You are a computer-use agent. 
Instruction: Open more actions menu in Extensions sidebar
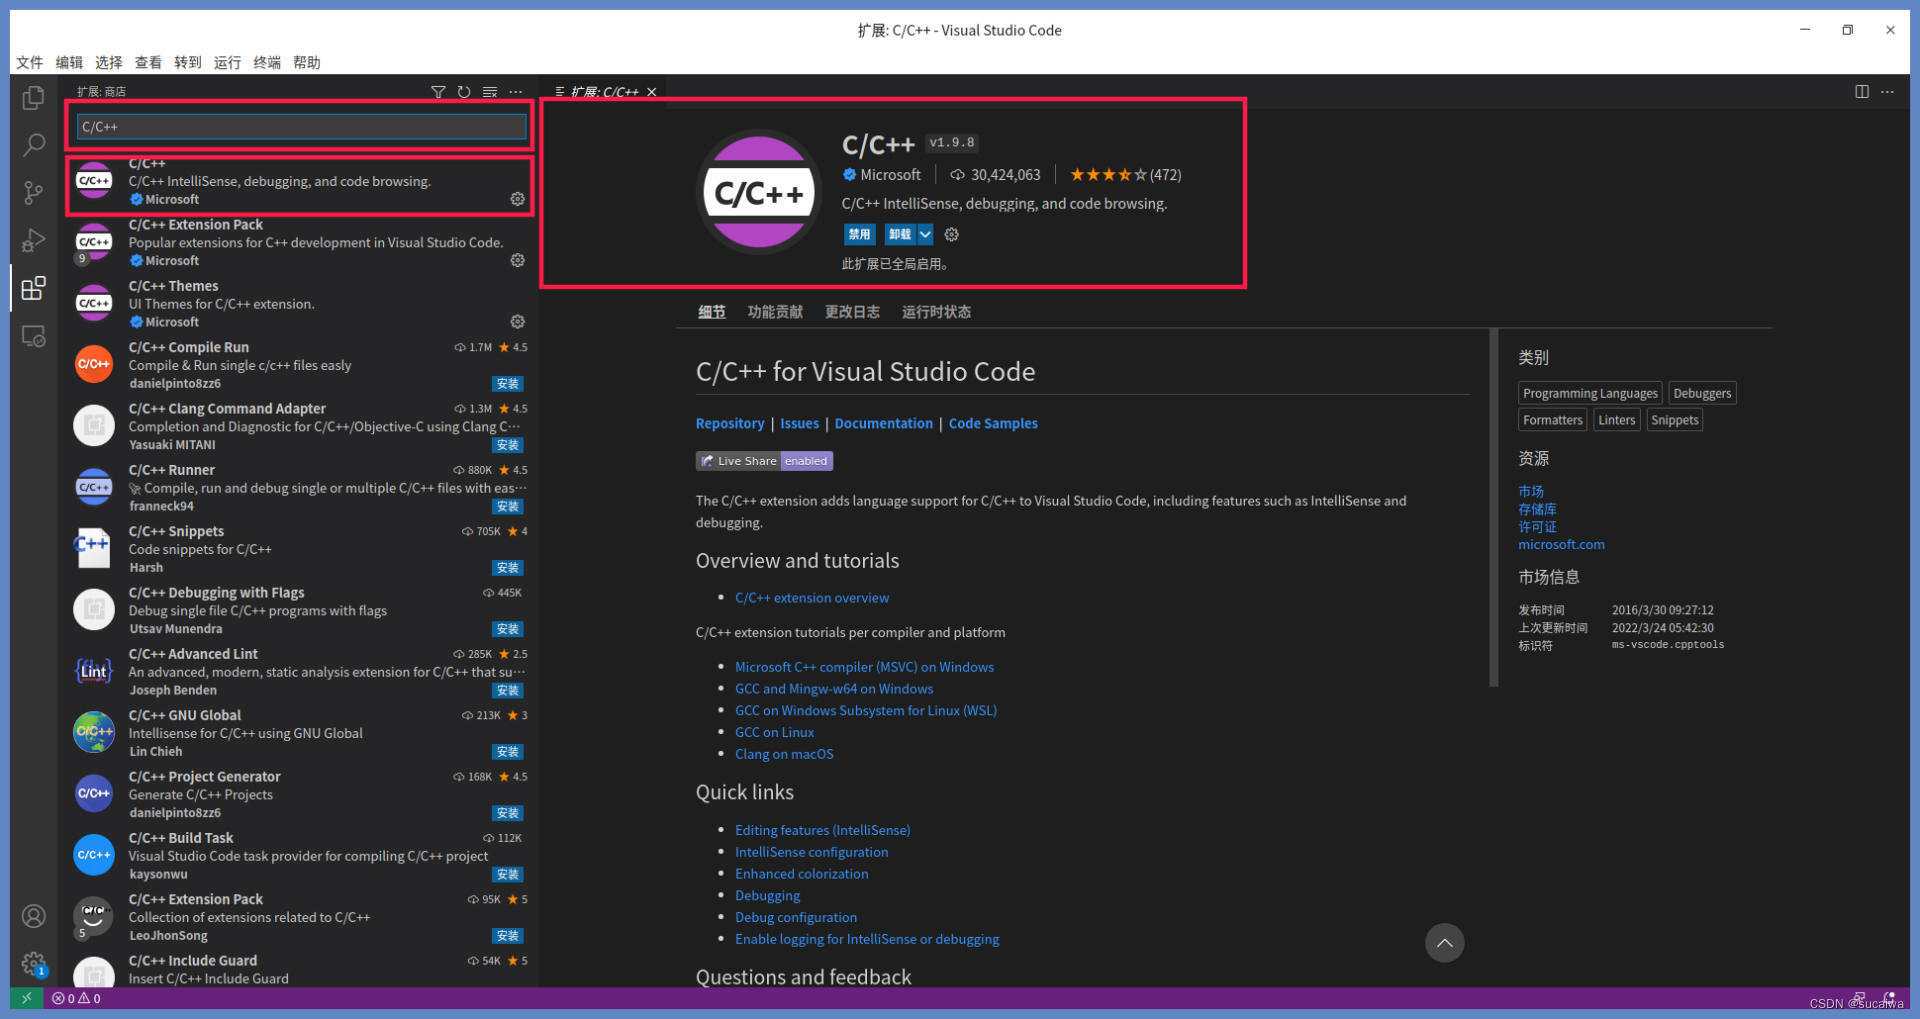click(515, 91)
